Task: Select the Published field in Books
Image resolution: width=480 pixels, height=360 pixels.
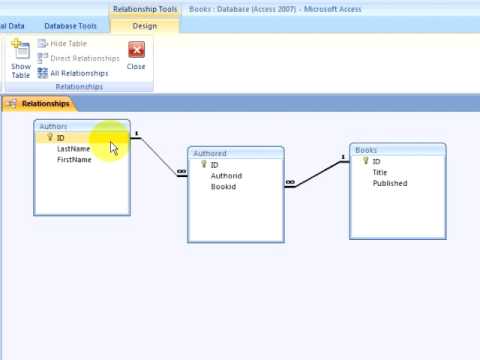Action: (390, 183)
